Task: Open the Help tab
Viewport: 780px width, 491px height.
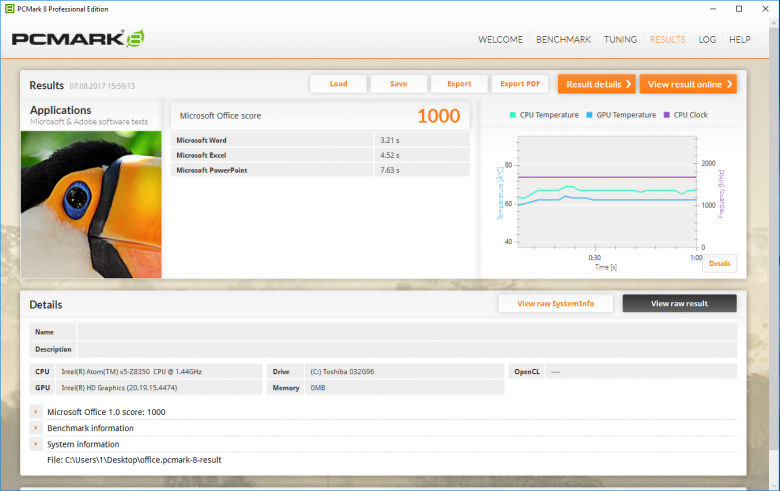Action: point(740,39)
